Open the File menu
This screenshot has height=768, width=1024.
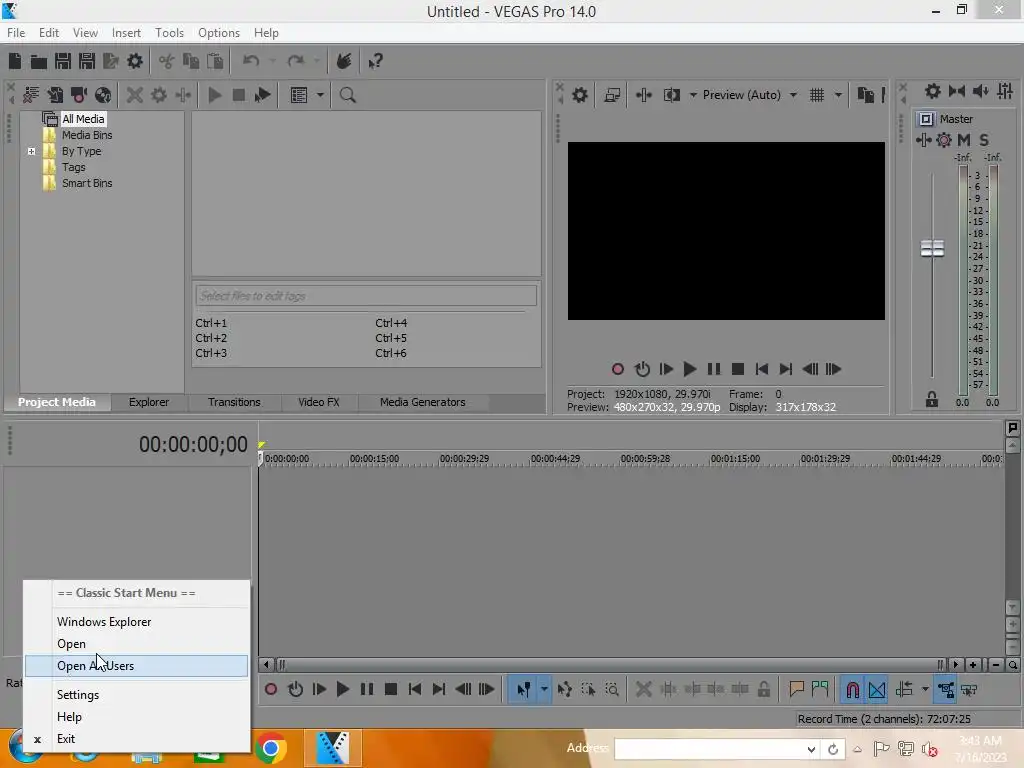point(16,33)
